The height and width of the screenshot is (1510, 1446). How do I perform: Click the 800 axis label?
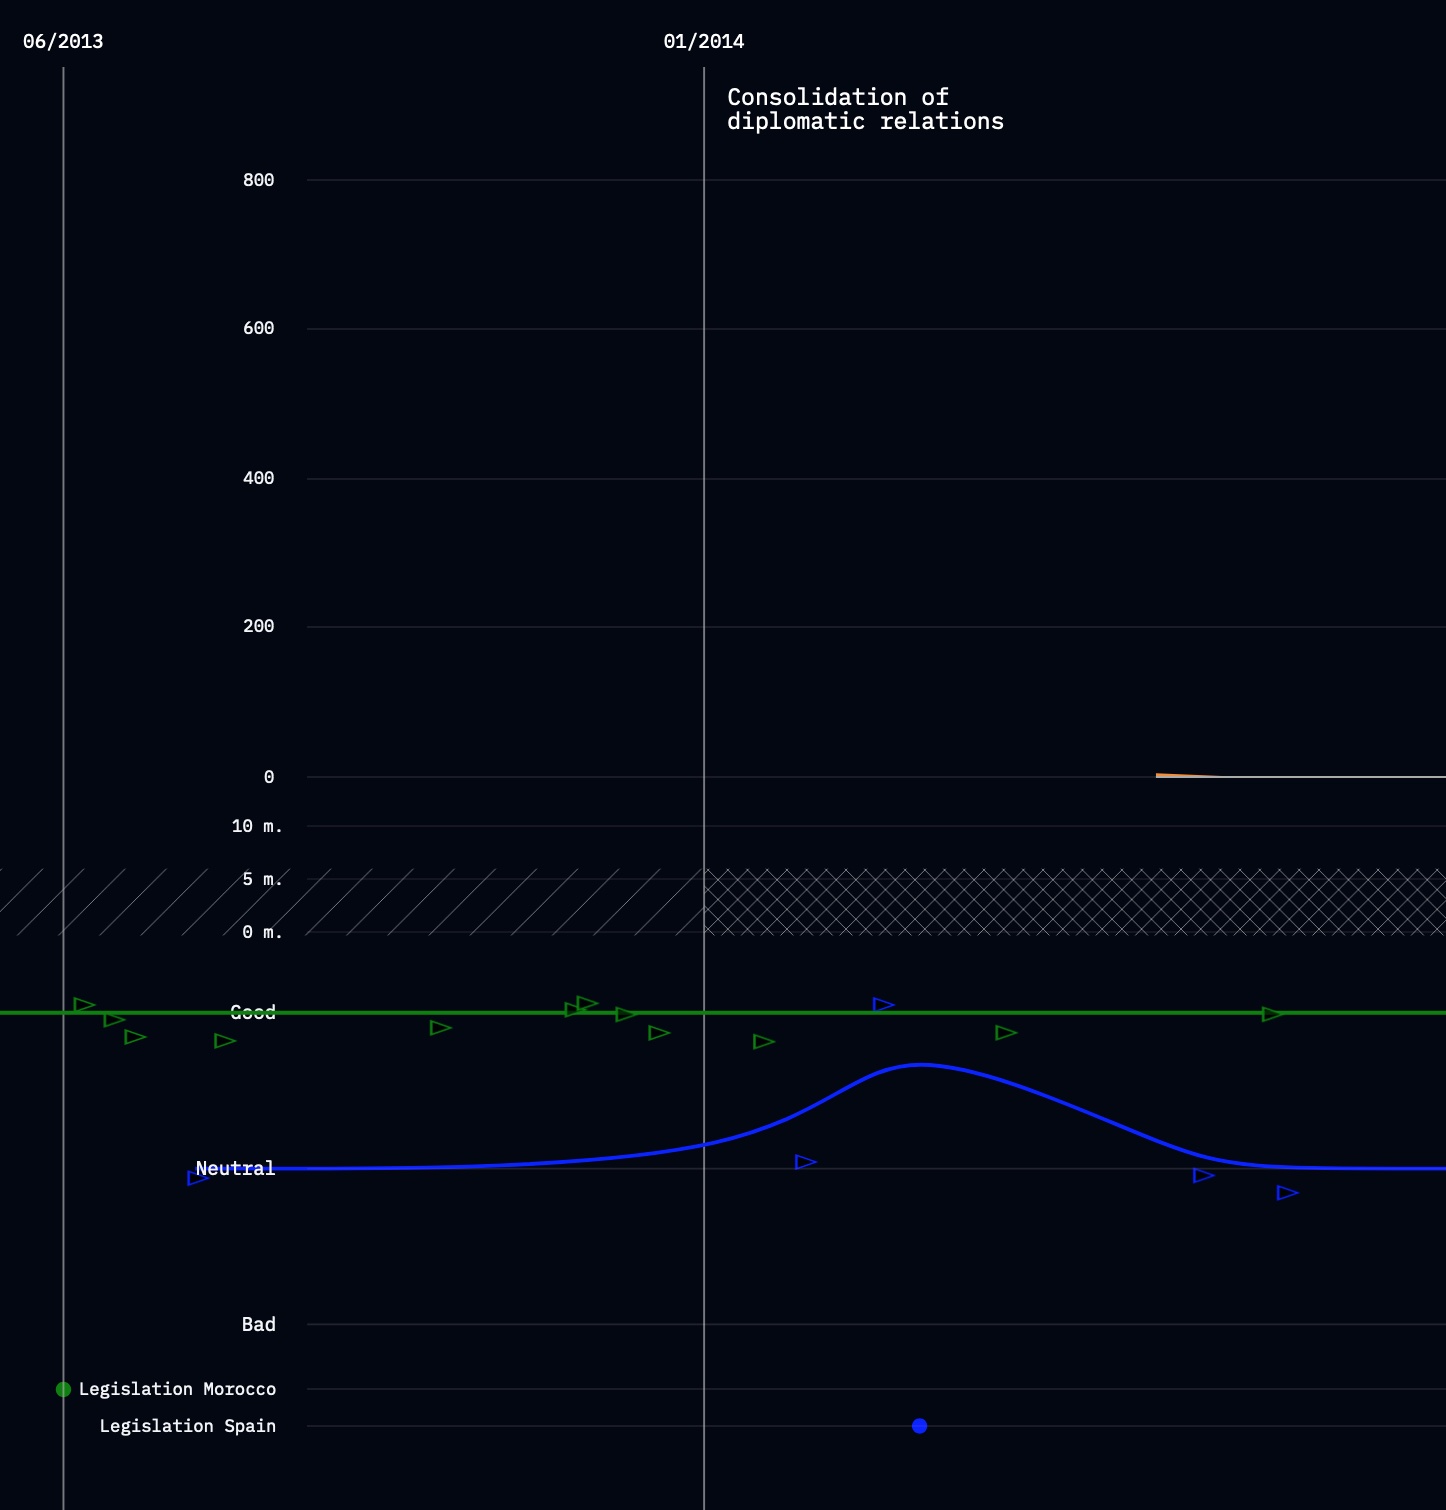tap(258, 180)
